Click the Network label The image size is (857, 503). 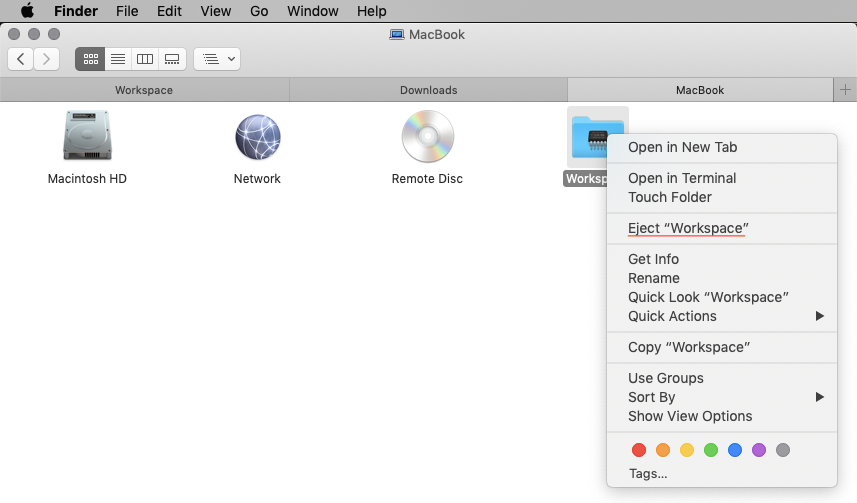coord(257,179)
